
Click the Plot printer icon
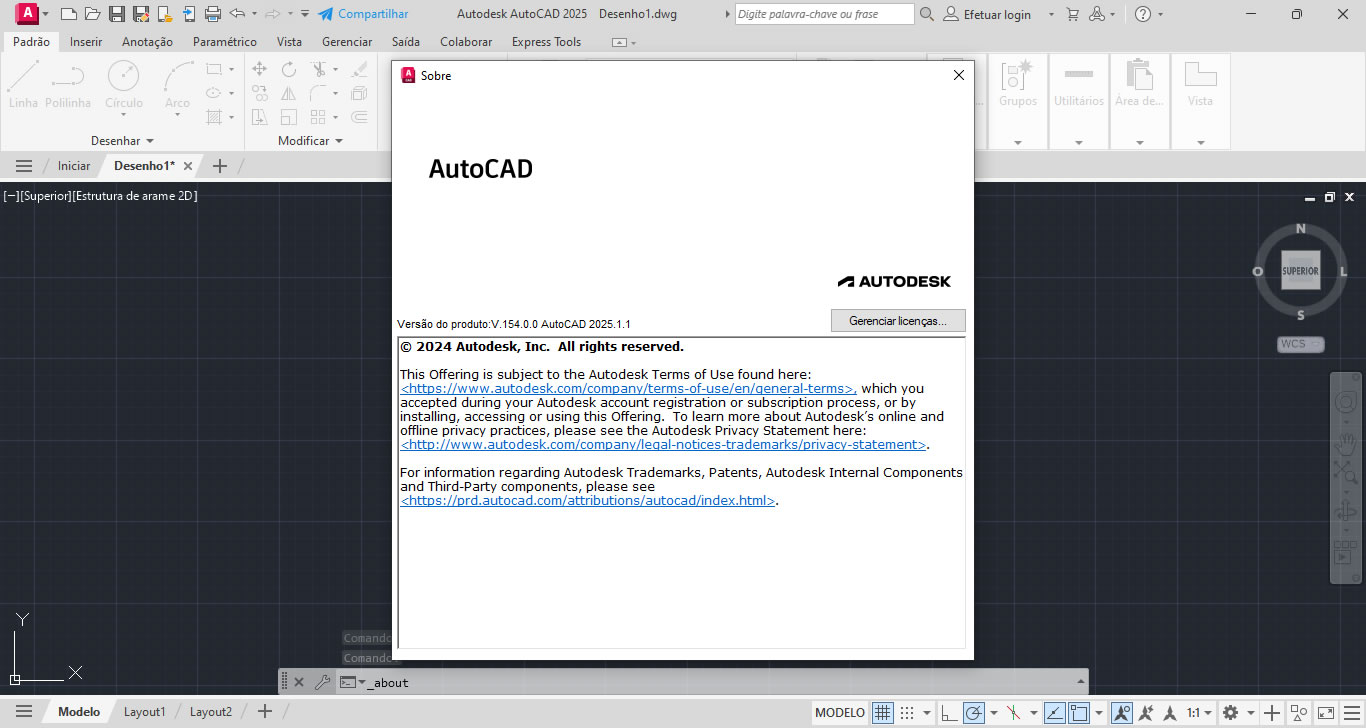tap(212, 14)
